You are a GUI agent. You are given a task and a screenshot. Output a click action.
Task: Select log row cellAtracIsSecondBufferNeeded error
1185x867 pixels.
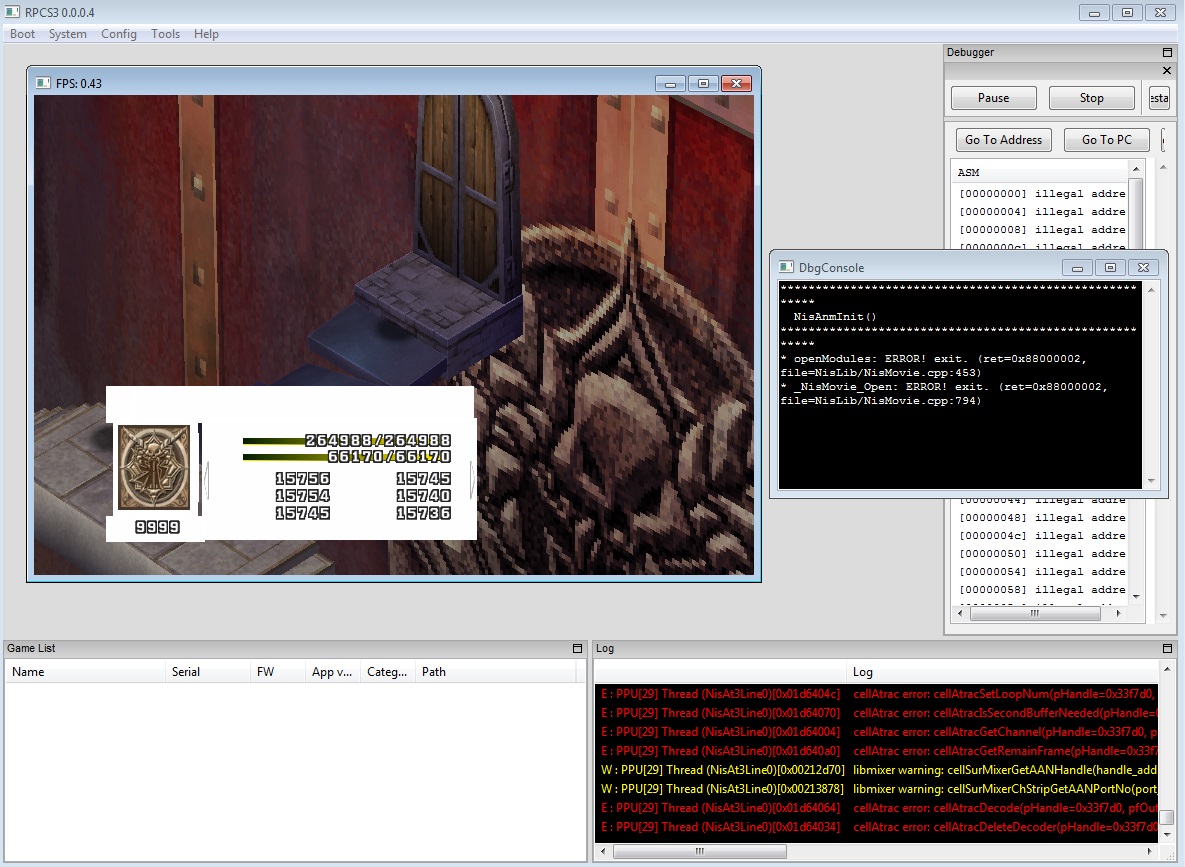tap(877, 713)
